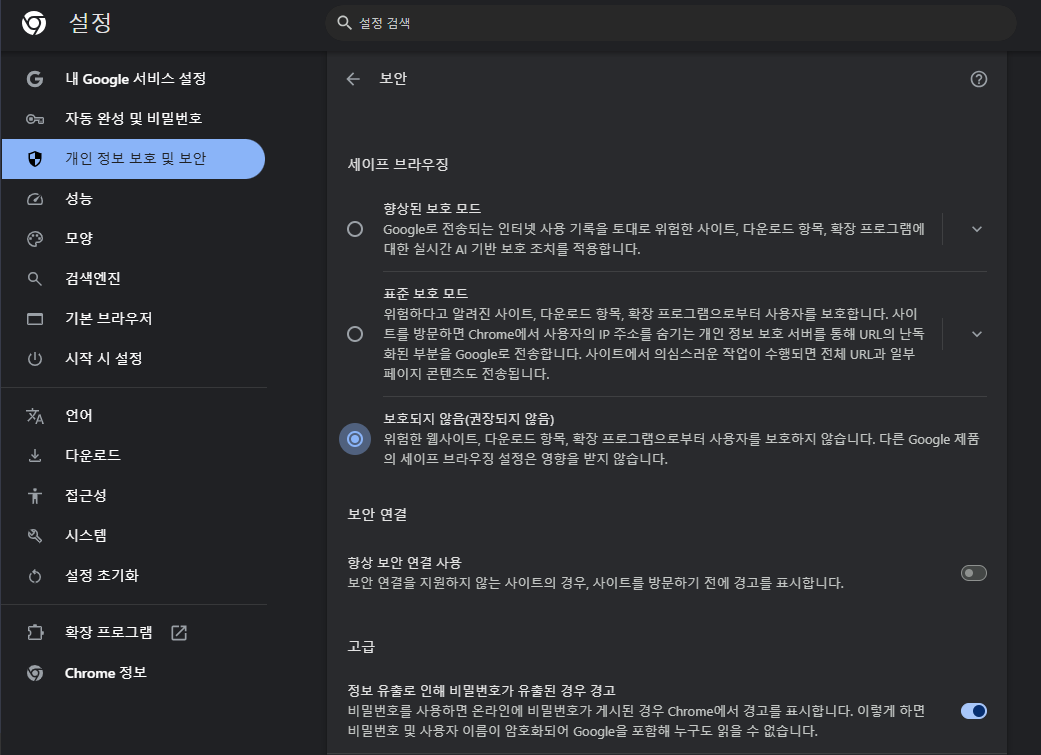
Task: Open 다운로드 settings in sidebar
Action: click(93, 455)
